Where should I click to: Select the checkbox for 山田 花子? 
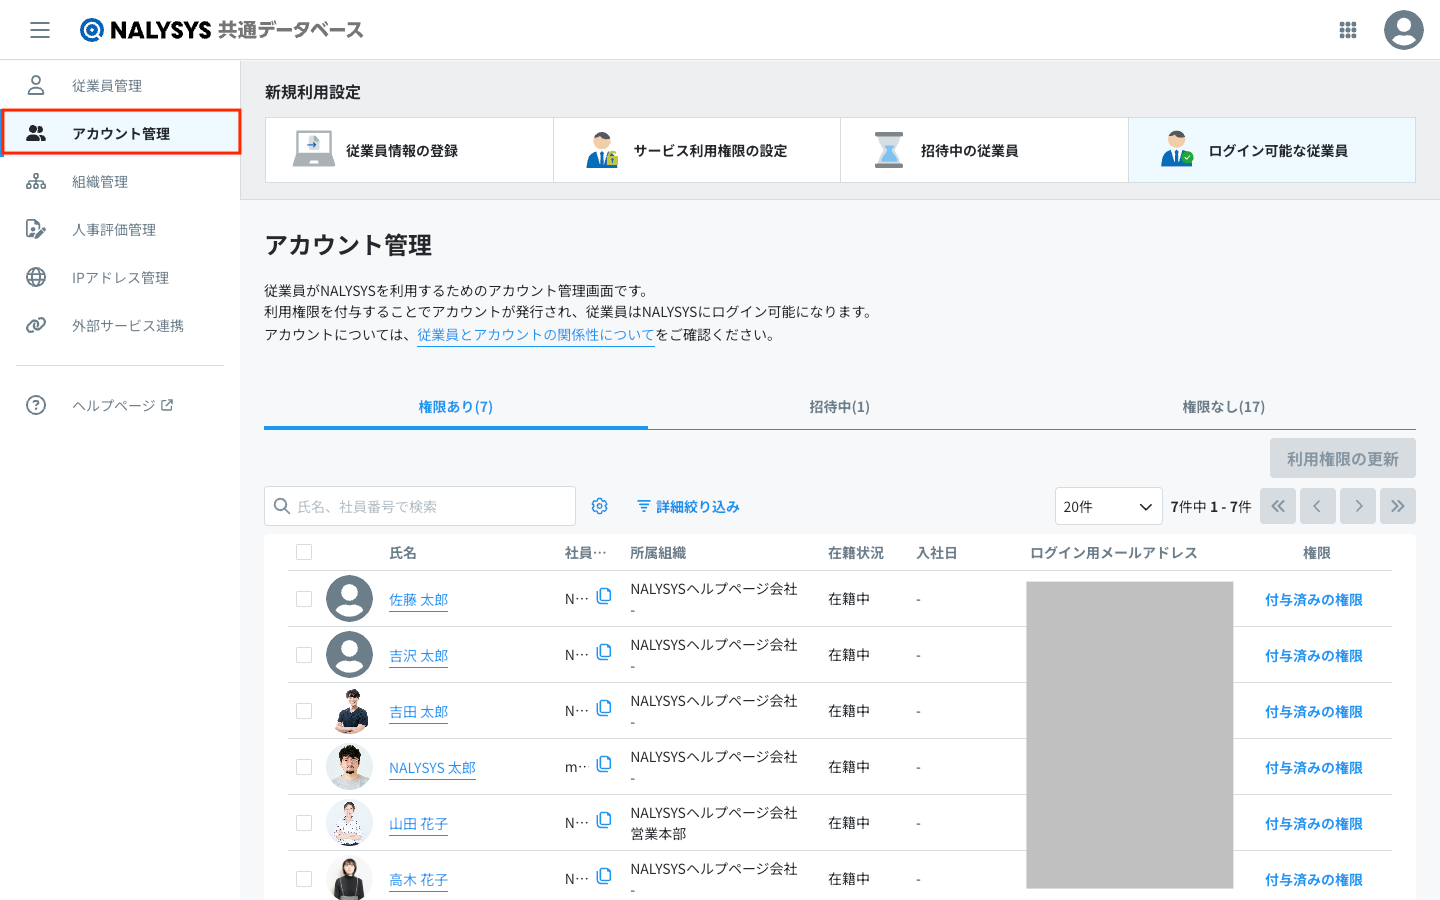click(304, 823)
